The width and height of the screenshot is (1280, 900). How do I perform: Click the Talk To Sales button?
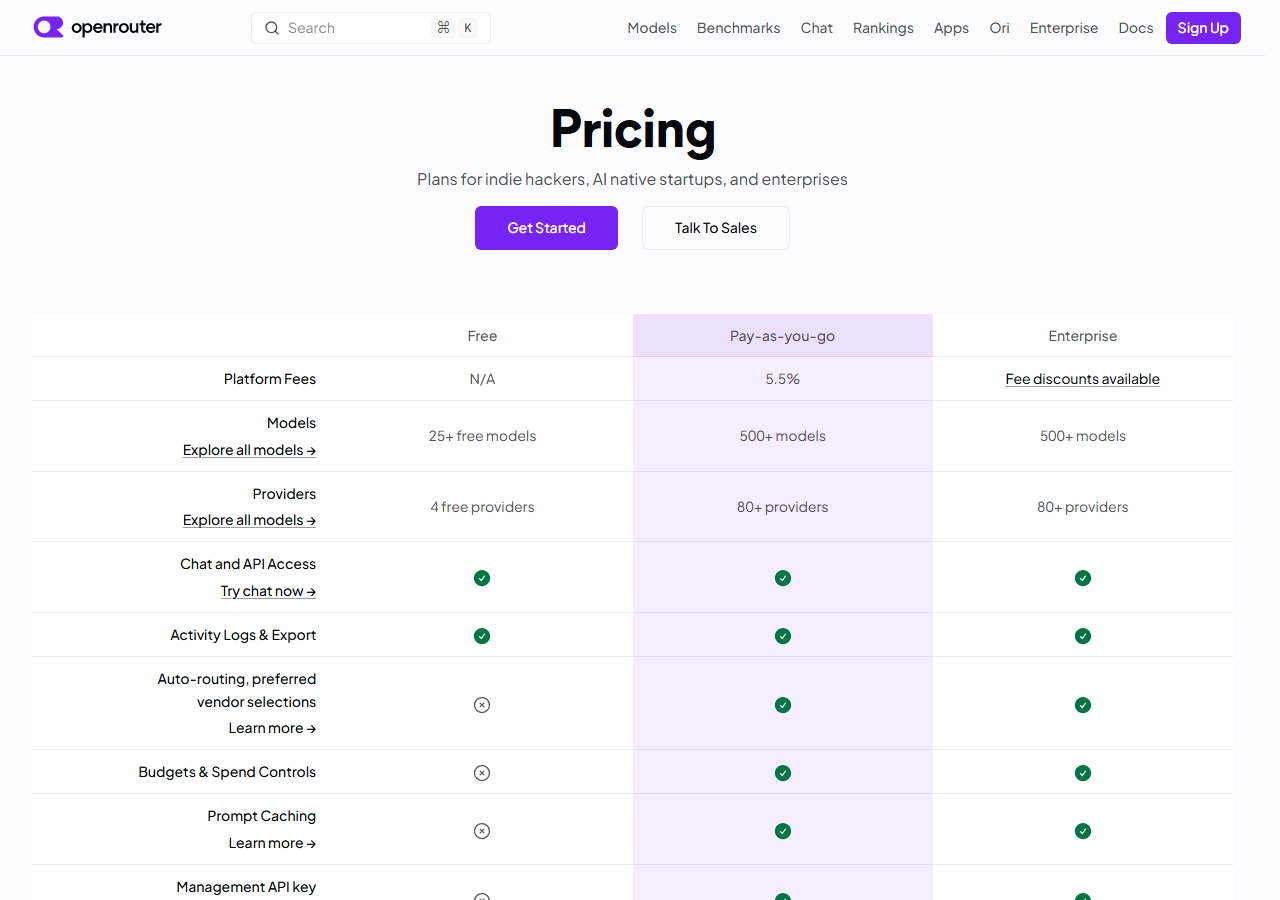pos(716,228)
